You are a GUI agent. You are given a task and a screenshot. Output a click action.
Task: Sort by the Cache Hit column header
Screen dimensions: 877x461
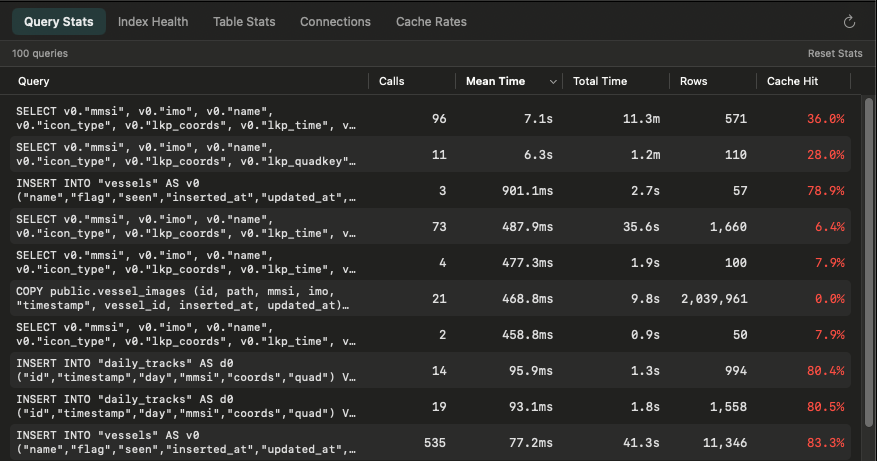point(792,81)
